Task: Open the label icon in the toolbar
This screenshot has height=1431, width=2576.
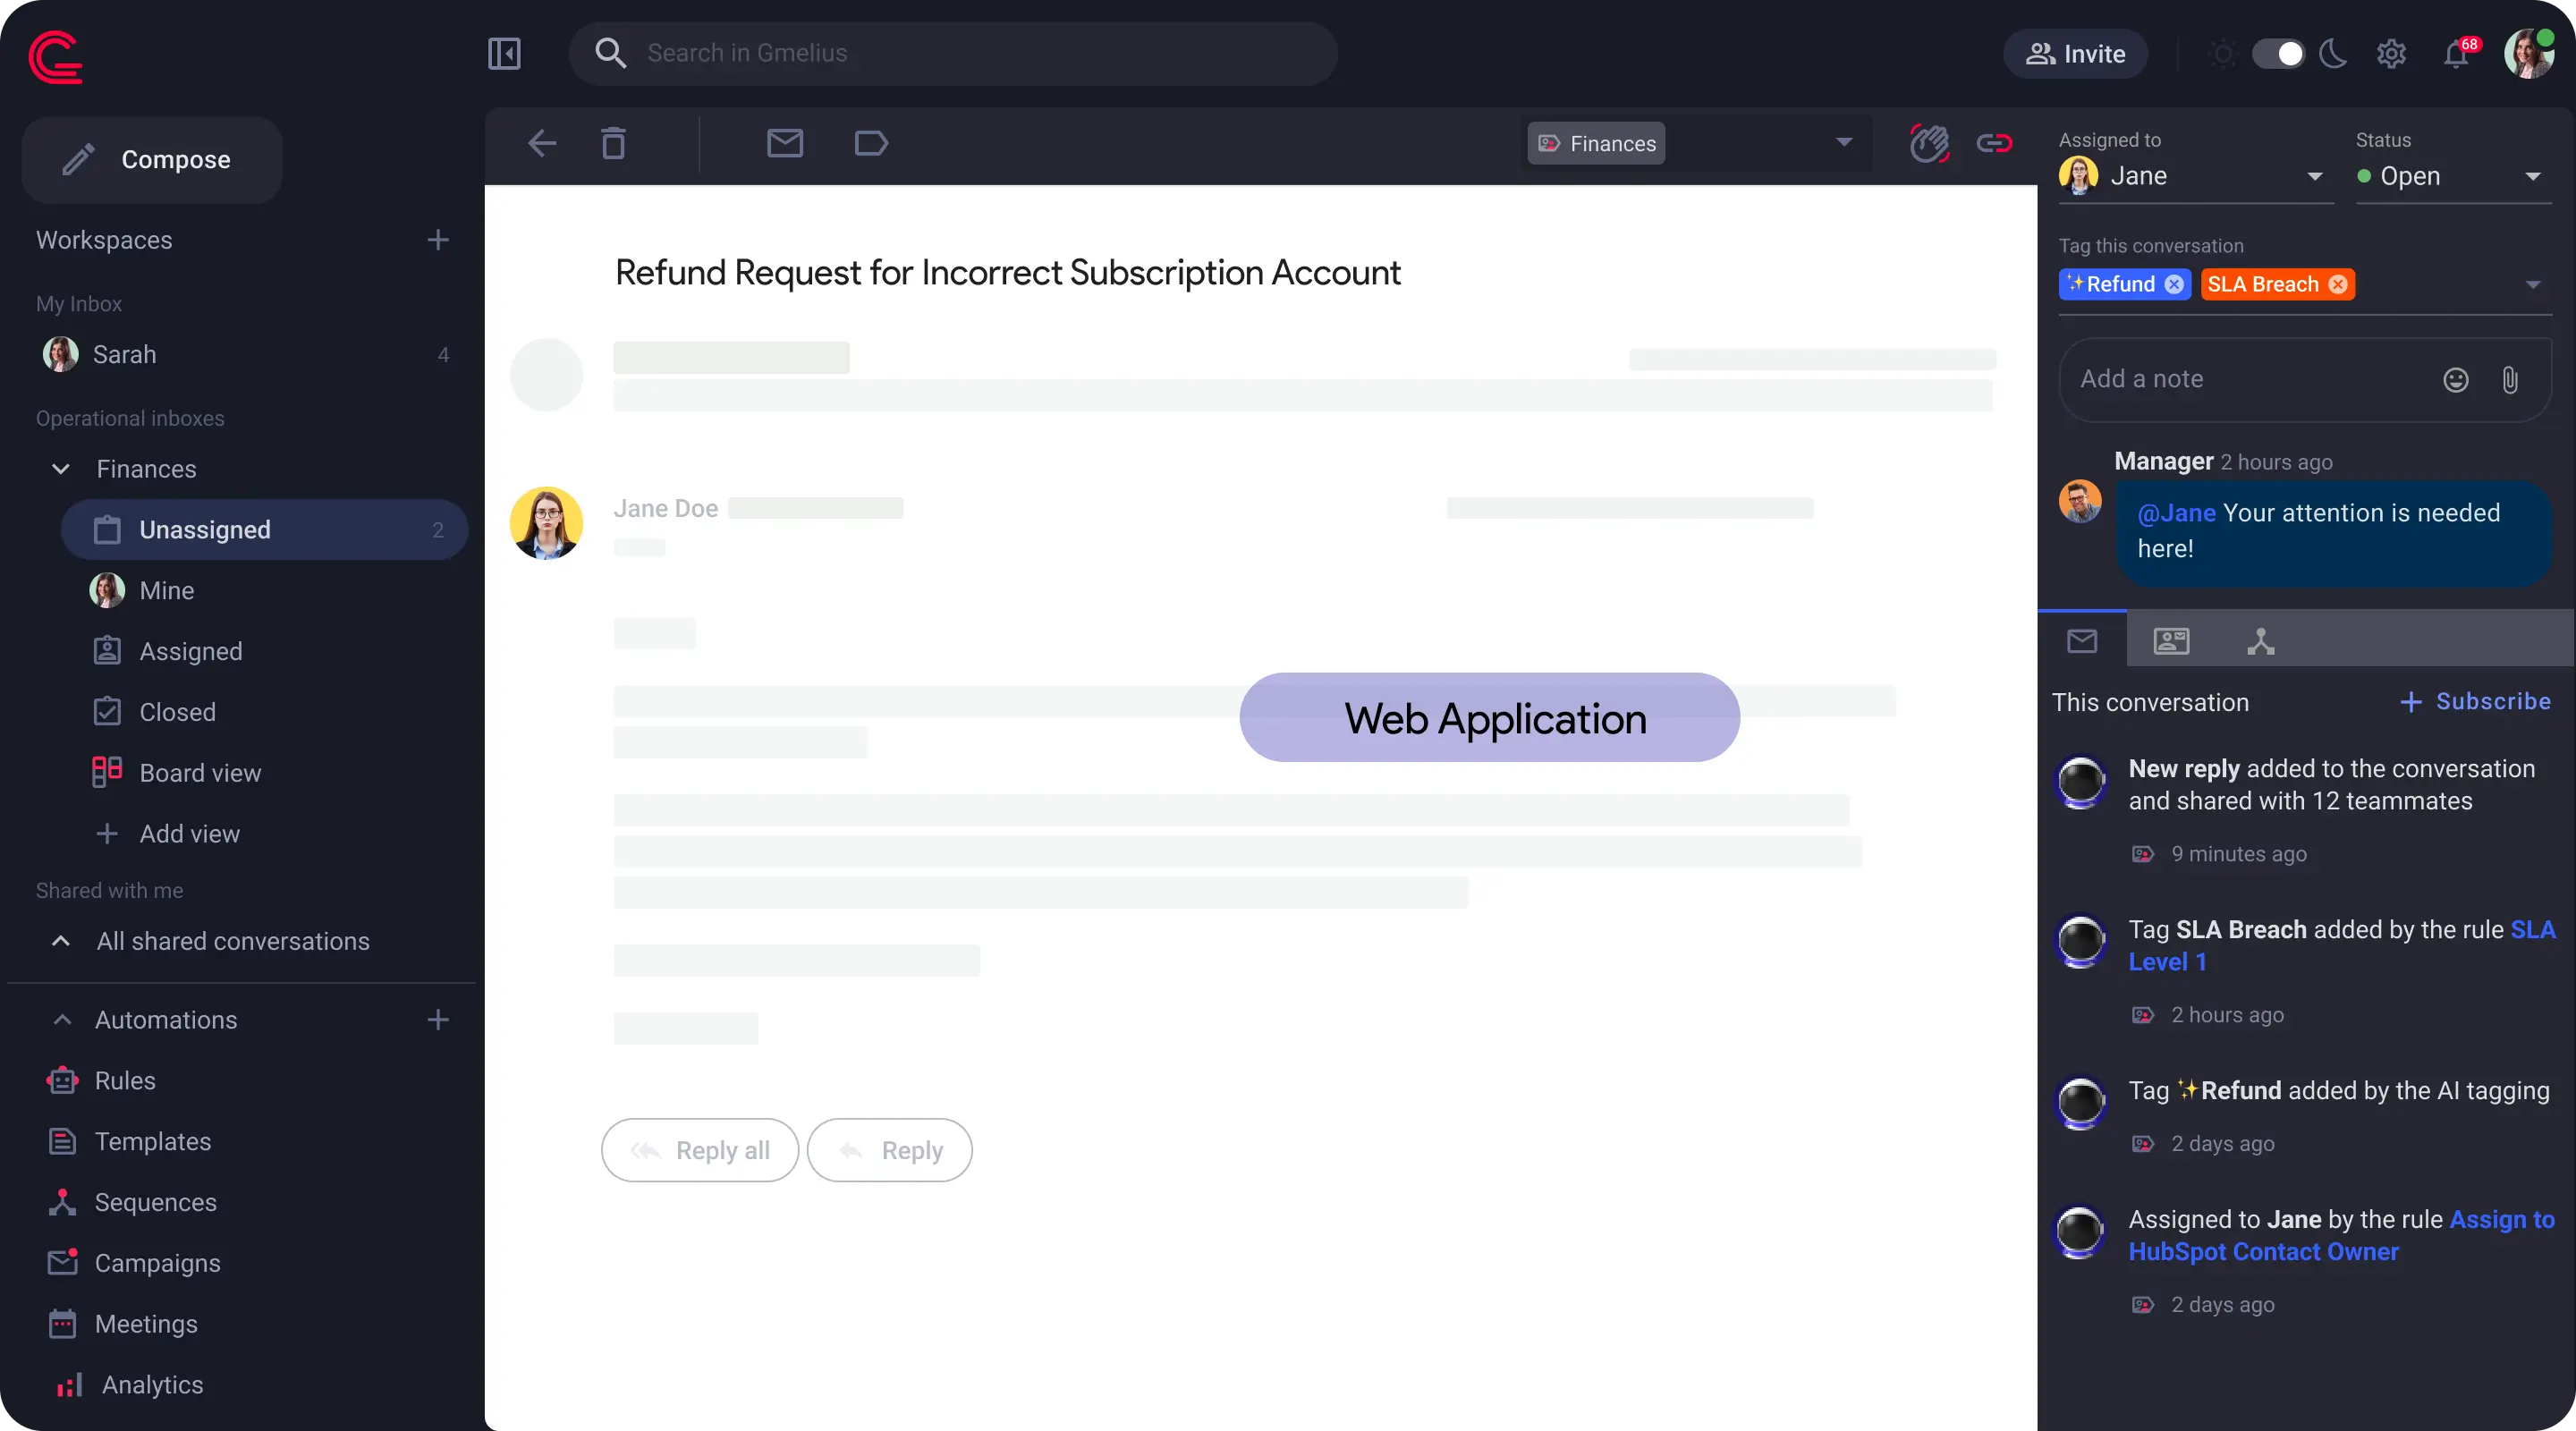Action: [x=871, y=143]
